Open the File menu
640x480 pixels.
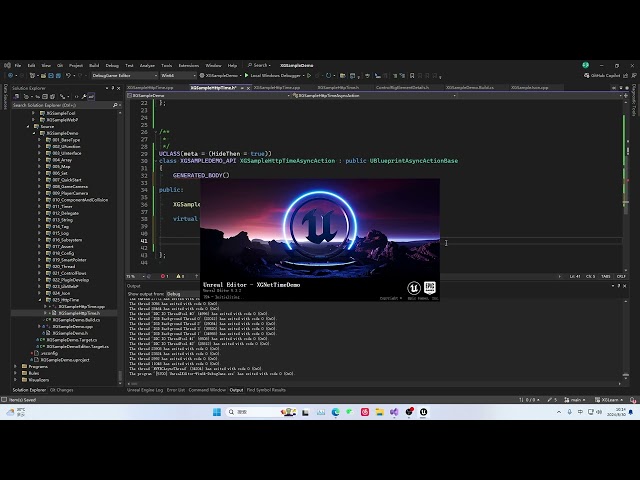coord(18,65)
